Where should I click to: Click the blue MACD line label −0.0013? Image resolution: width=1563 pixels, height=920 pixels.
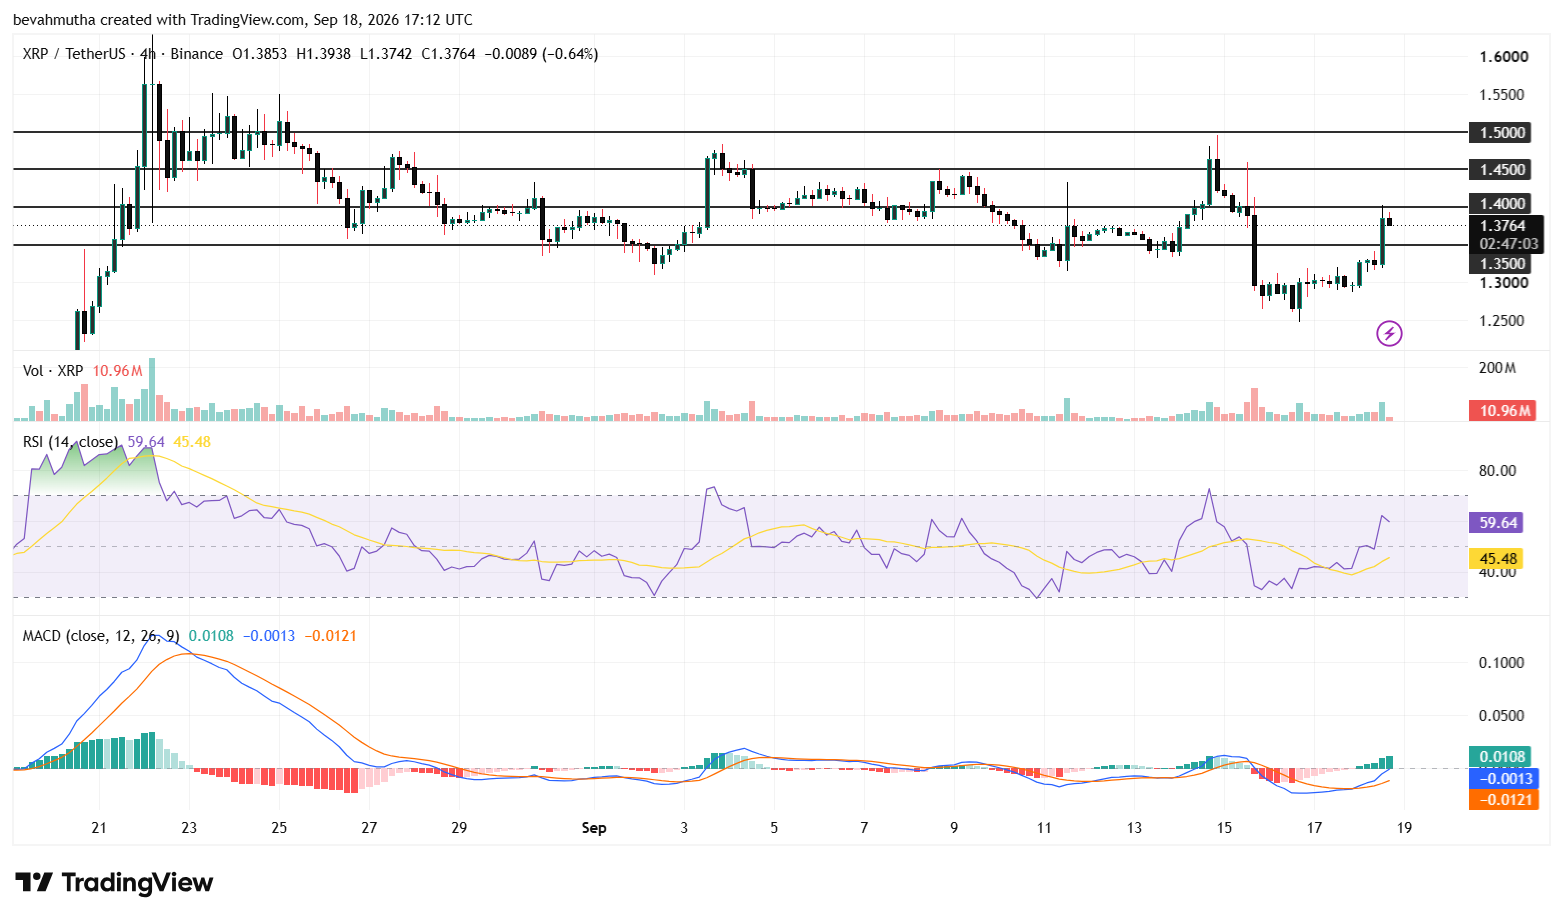[1503, 778]
